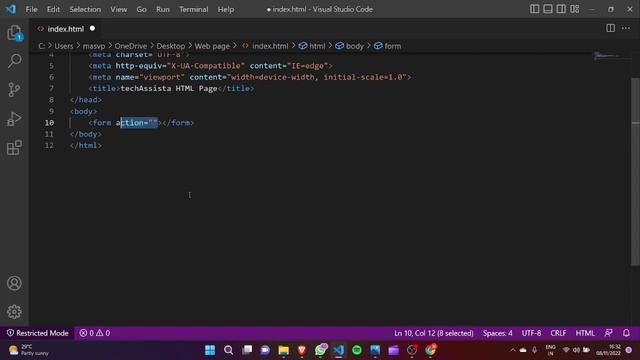This screenshot has height=360, width=640.
Task: Open Customize Layout icon
Action: coord(575,9)
